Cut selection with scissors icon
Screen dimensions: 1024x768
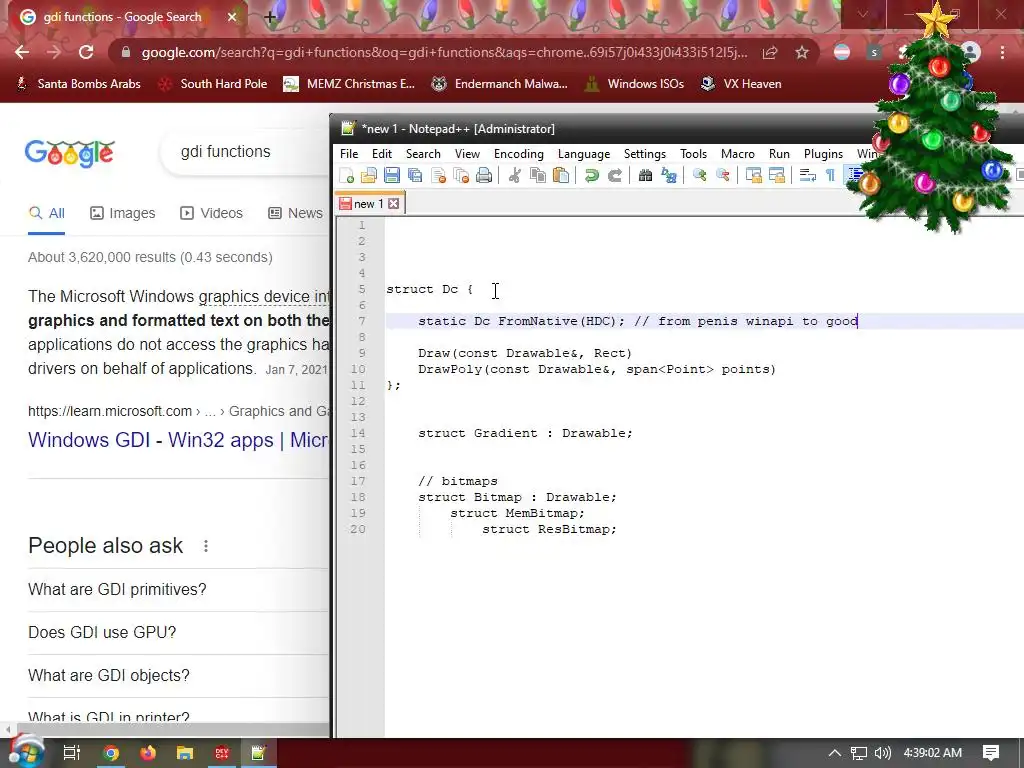click(x=515, y=175)
